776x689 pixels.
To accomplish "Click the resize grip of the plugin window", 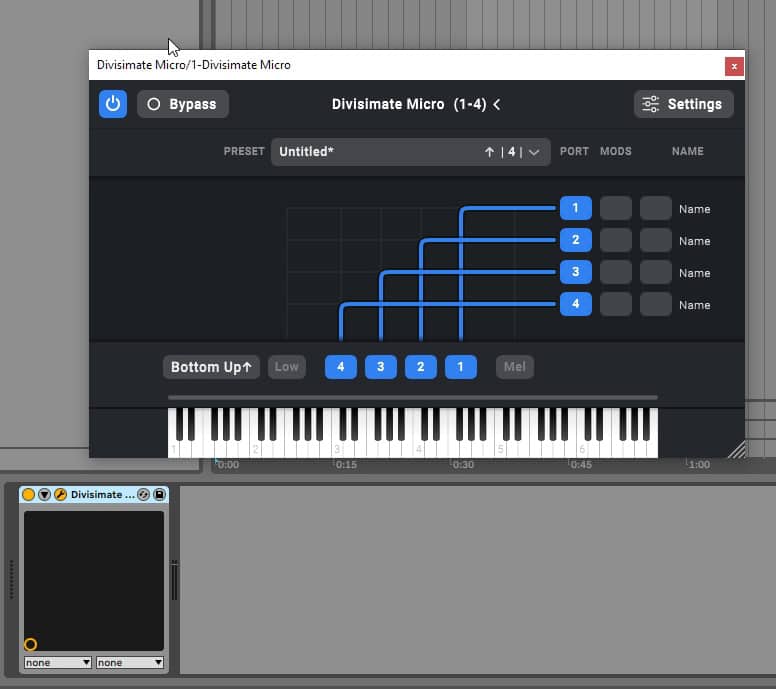I will (x=736, y=449).
